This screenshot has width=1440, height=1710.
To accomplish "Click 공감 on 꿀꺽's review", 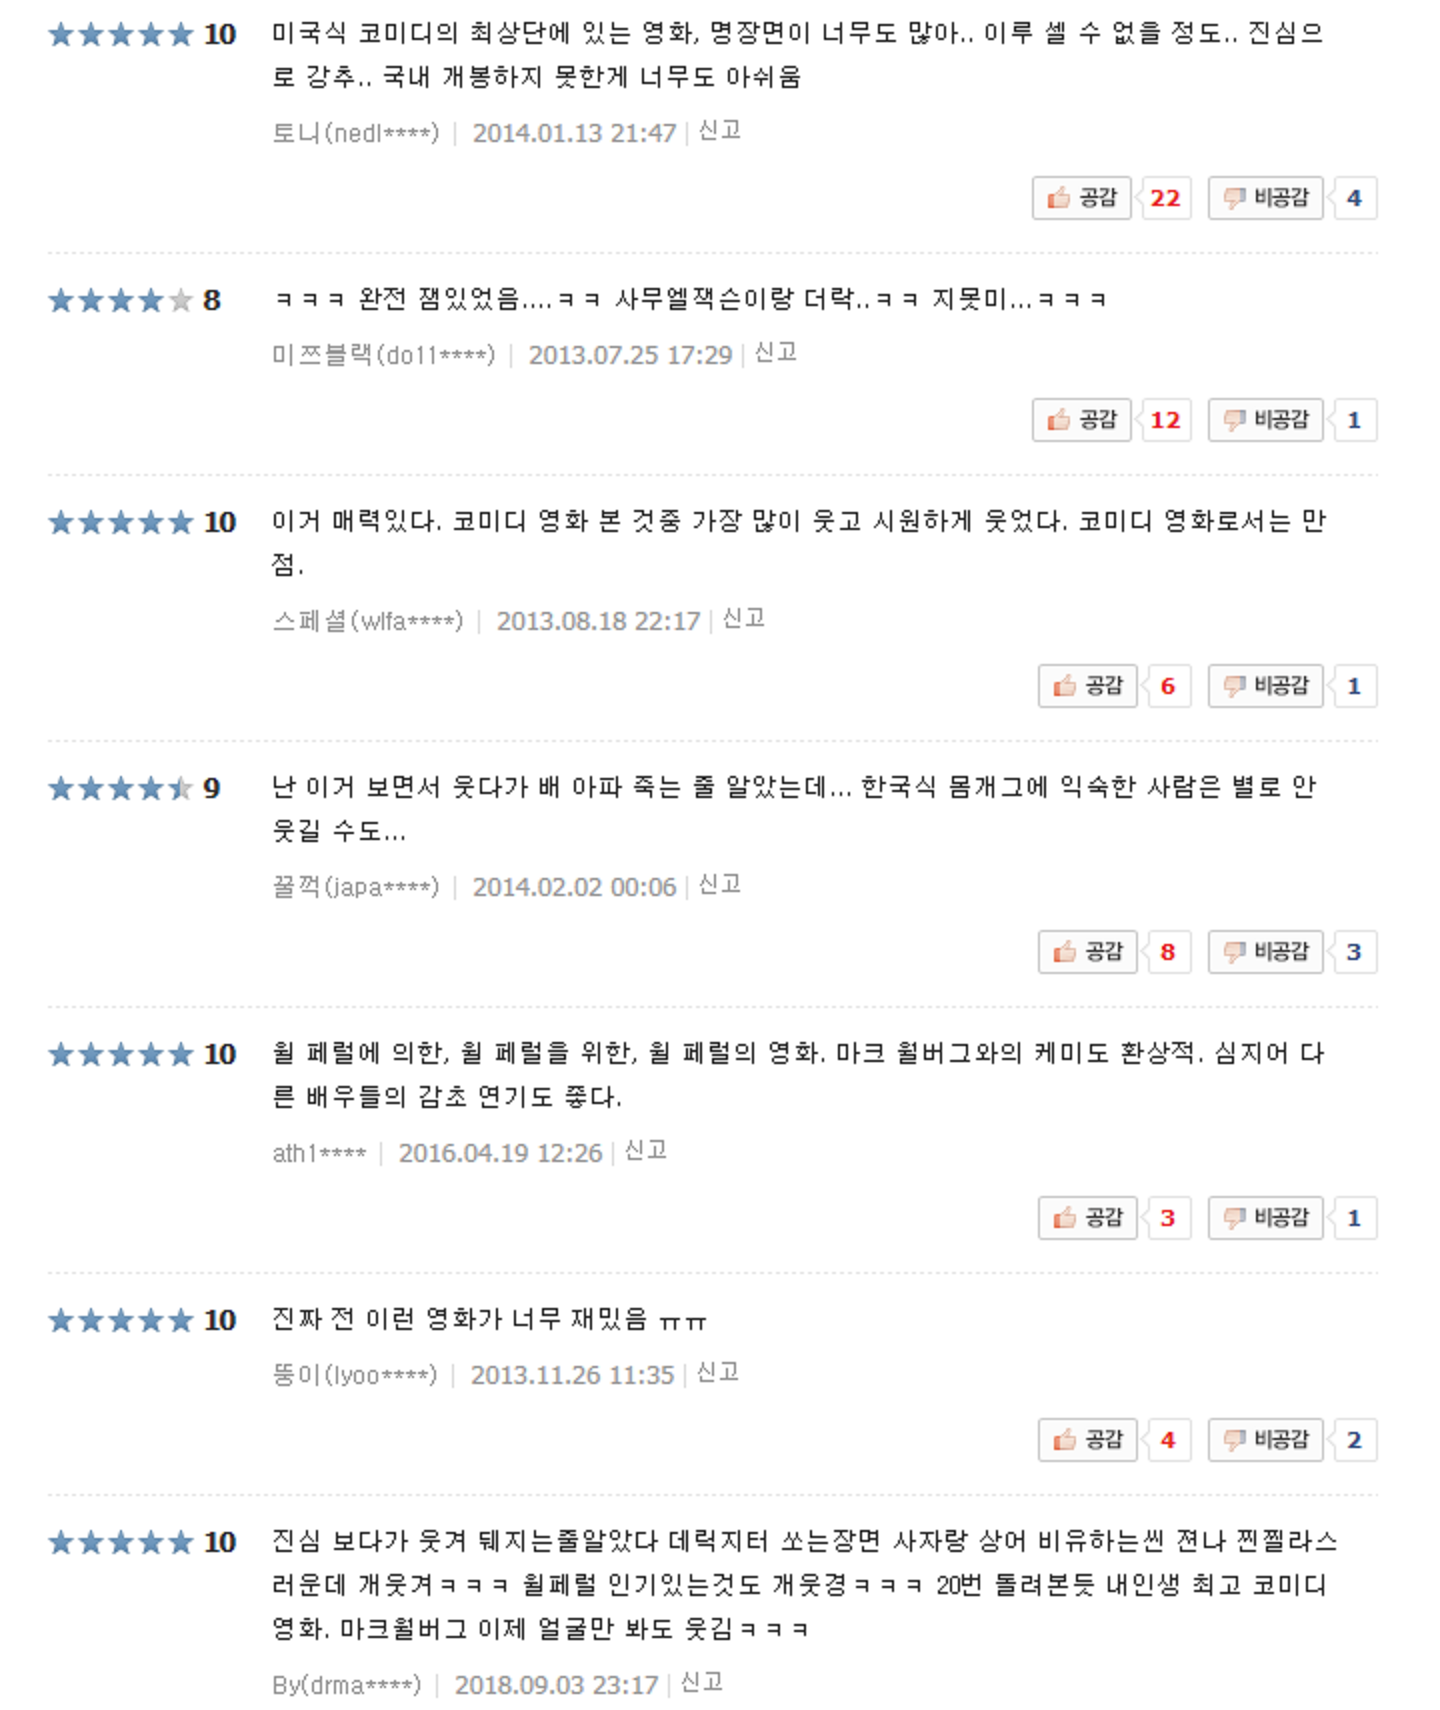I will tap(1087, 952).
